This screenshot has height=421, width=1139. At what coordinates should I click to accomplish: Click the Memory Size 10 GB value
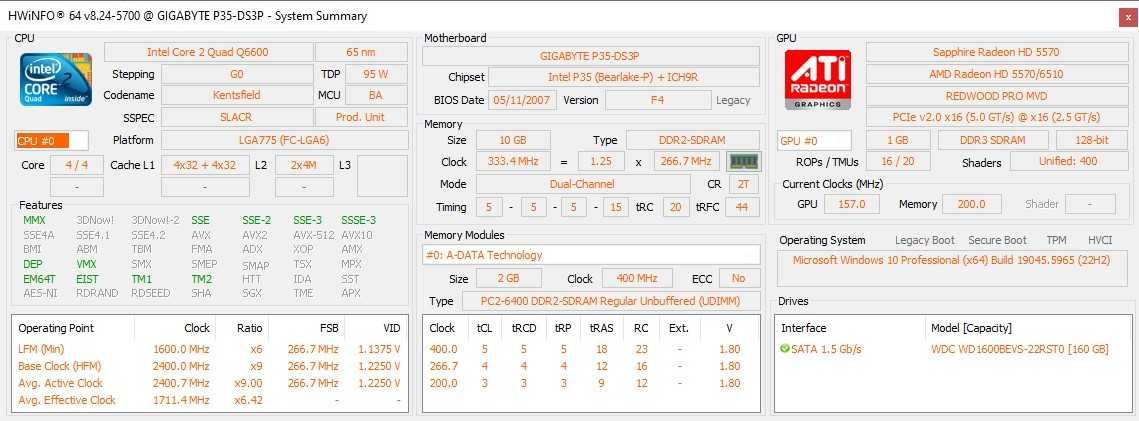pyautogui.click(x=513, y=140)
